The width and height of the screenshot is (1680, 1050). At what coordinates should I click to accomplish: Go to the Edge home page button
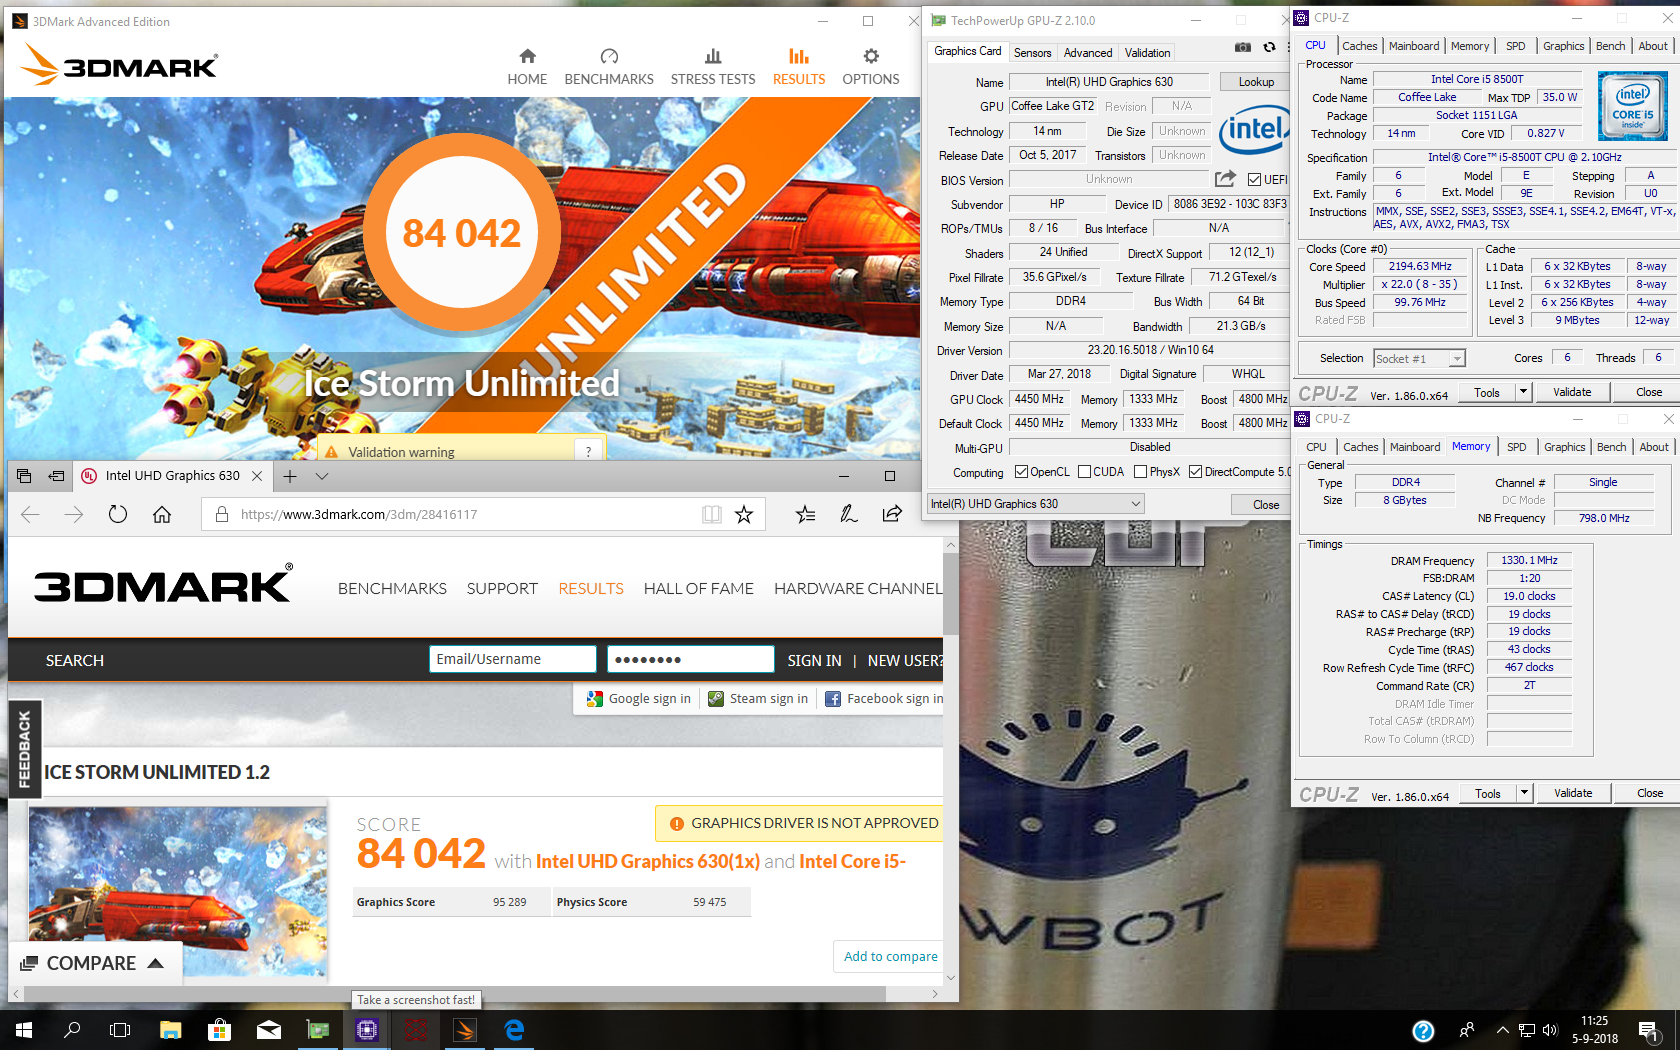[x=162, y=514]
